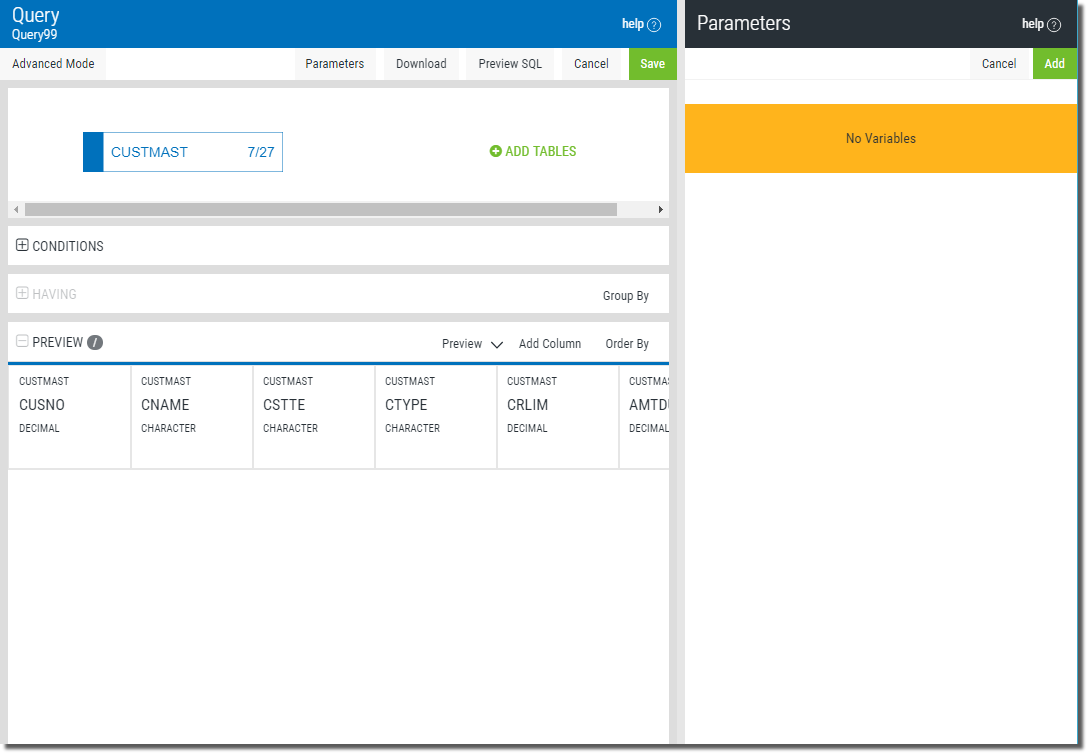
Task: Select the CTYPE column header
Action: pos(436,417)
